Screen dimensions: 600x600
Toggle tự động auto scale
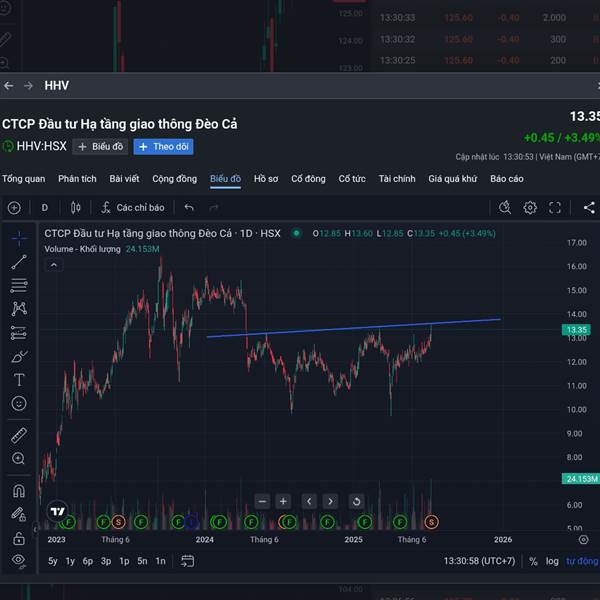tap(582, 561)
